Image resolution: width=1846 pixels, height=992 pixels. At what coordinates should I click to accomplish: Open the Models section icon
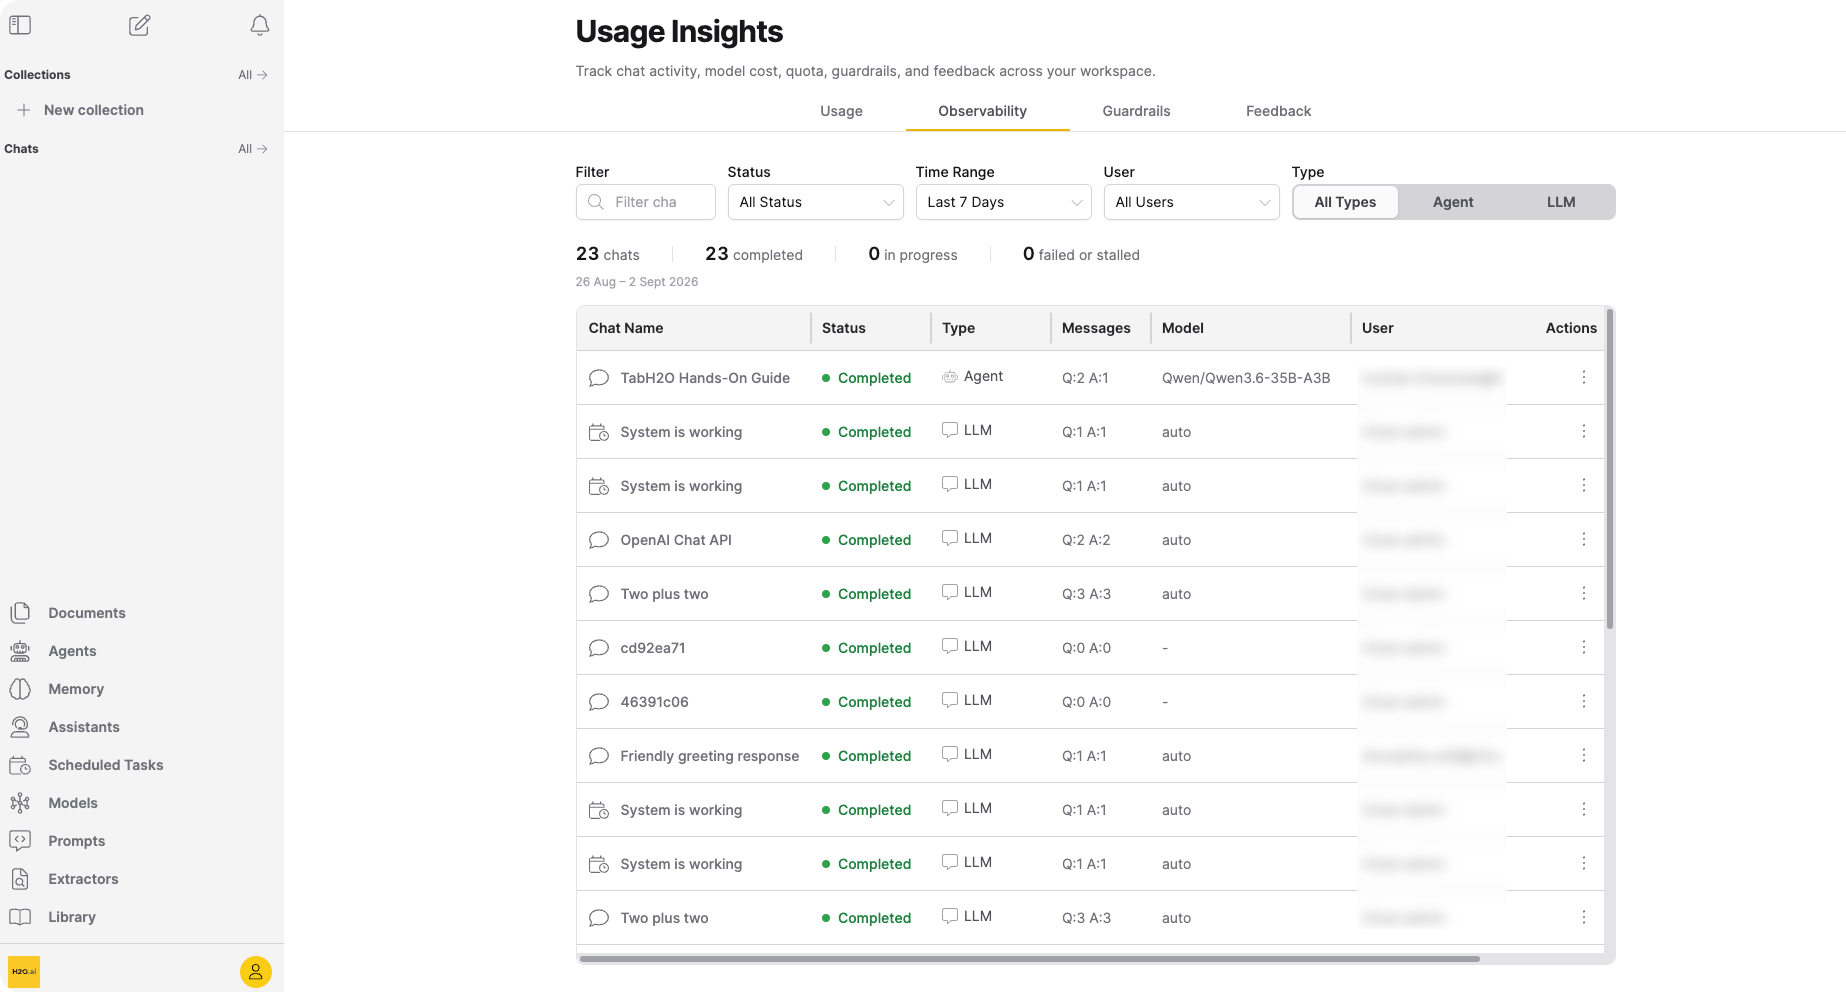pos(20,803)
